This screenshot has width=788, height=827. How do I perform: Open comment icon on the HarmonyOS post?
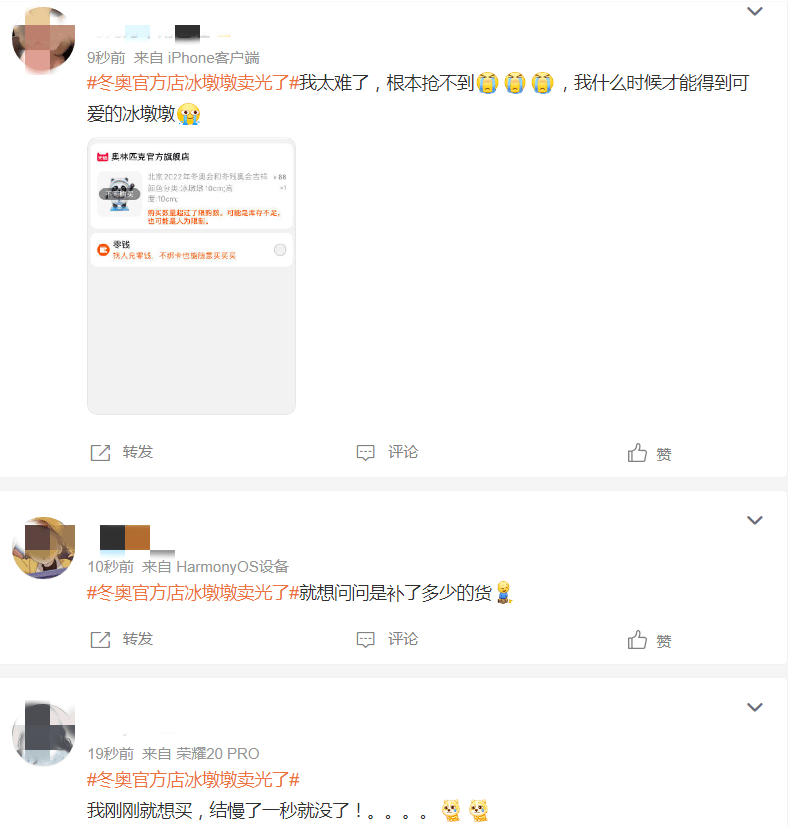[366, 640]
